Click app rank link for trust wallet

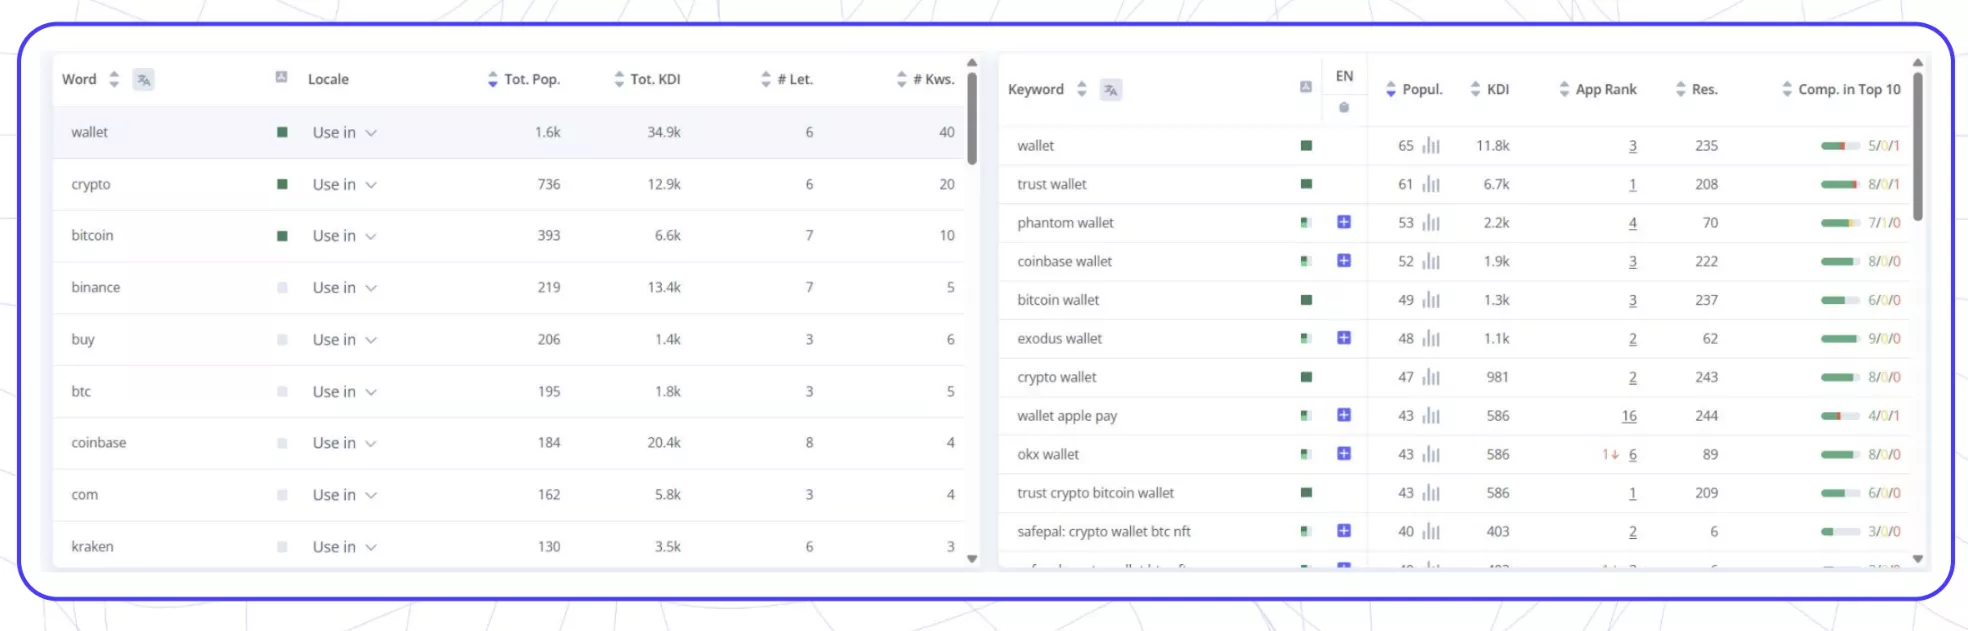1633,185
